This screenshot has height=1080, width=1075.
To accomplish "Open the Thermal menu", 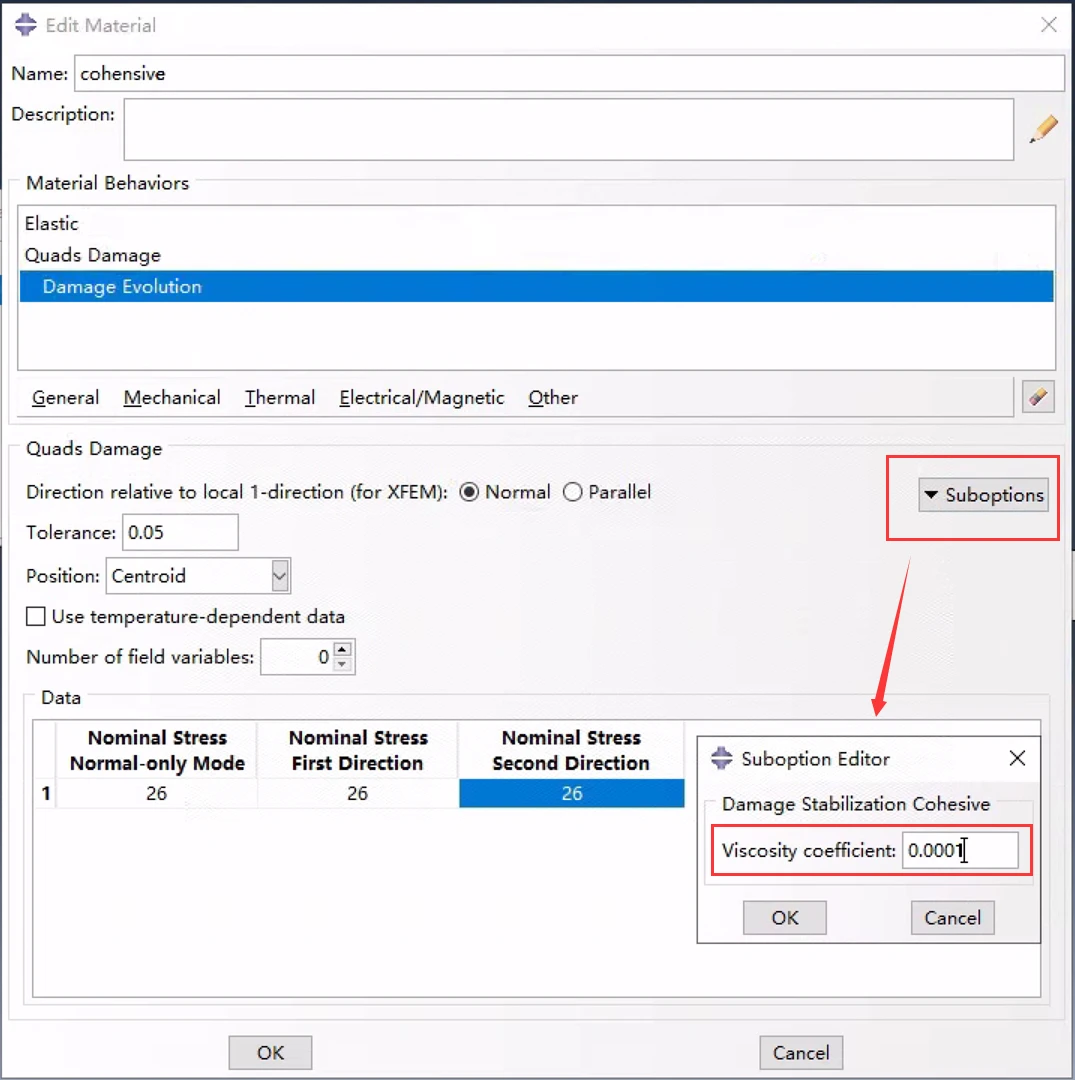I will pyautogui.click(x=280, y=397).
